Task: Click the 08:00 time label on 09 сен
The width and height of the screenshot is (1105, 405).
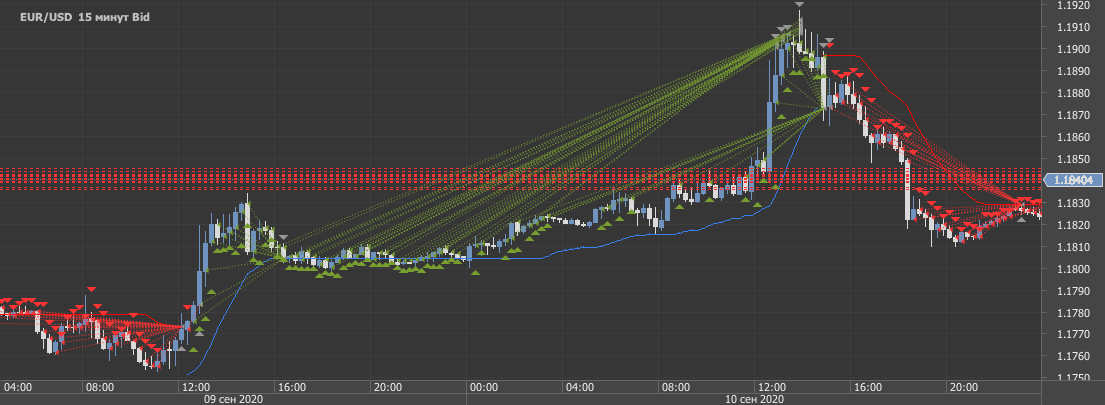Action: tap(99, 387)
